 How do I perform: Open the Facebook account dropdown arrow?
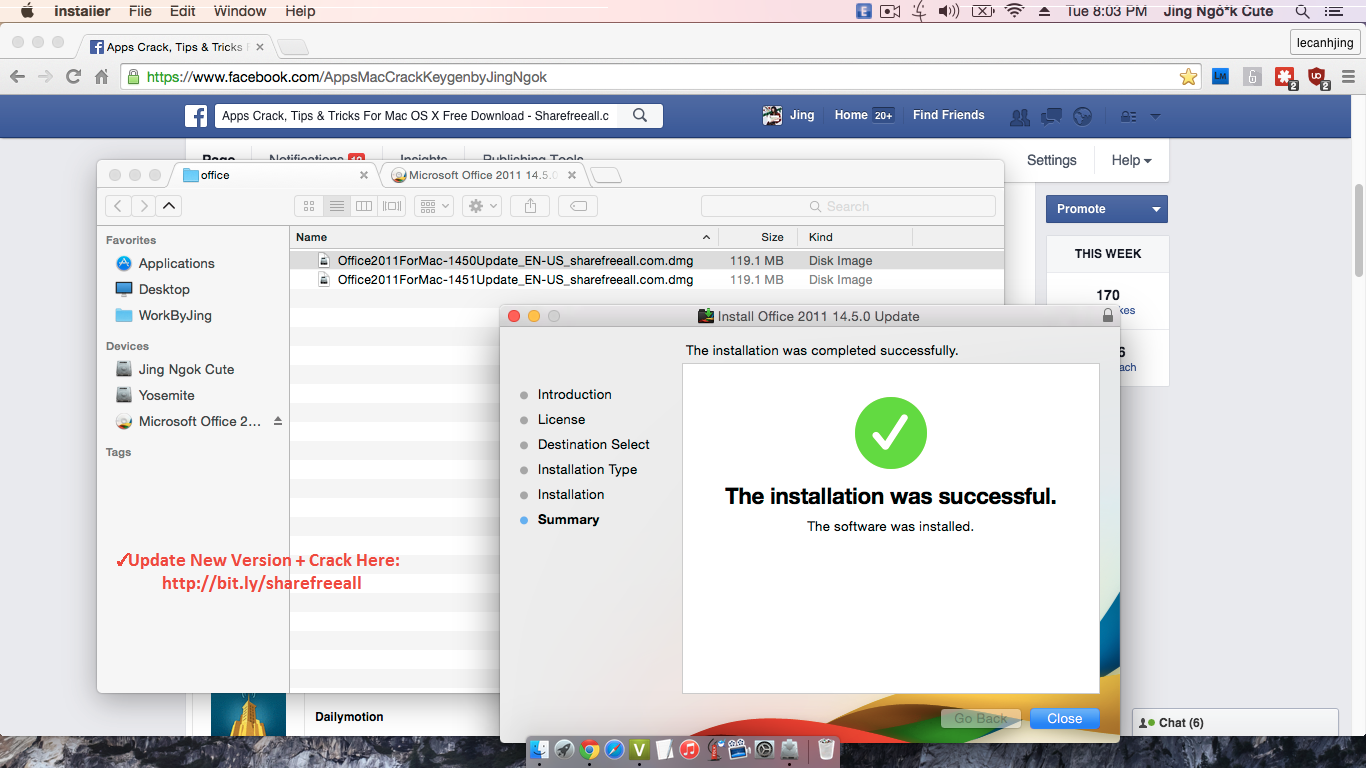[x=1155, y=116]
